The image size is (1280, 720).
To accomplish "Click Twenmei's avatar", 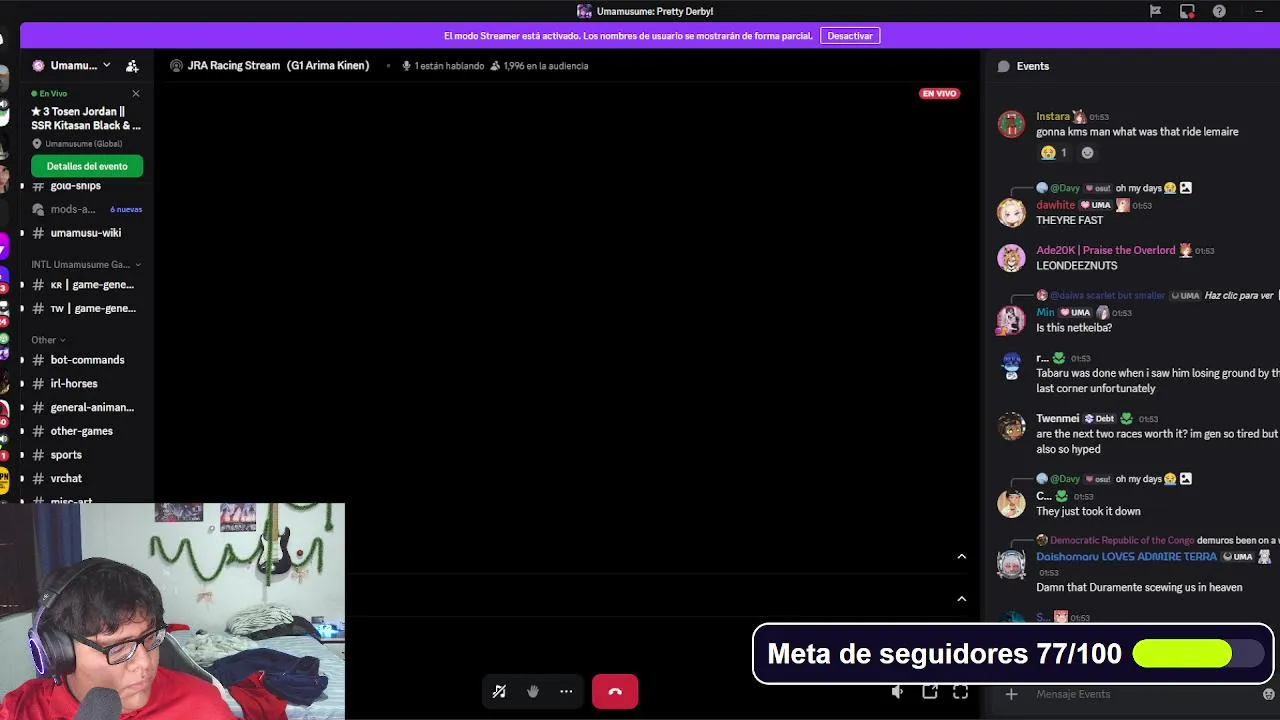I will (1011, 426).
